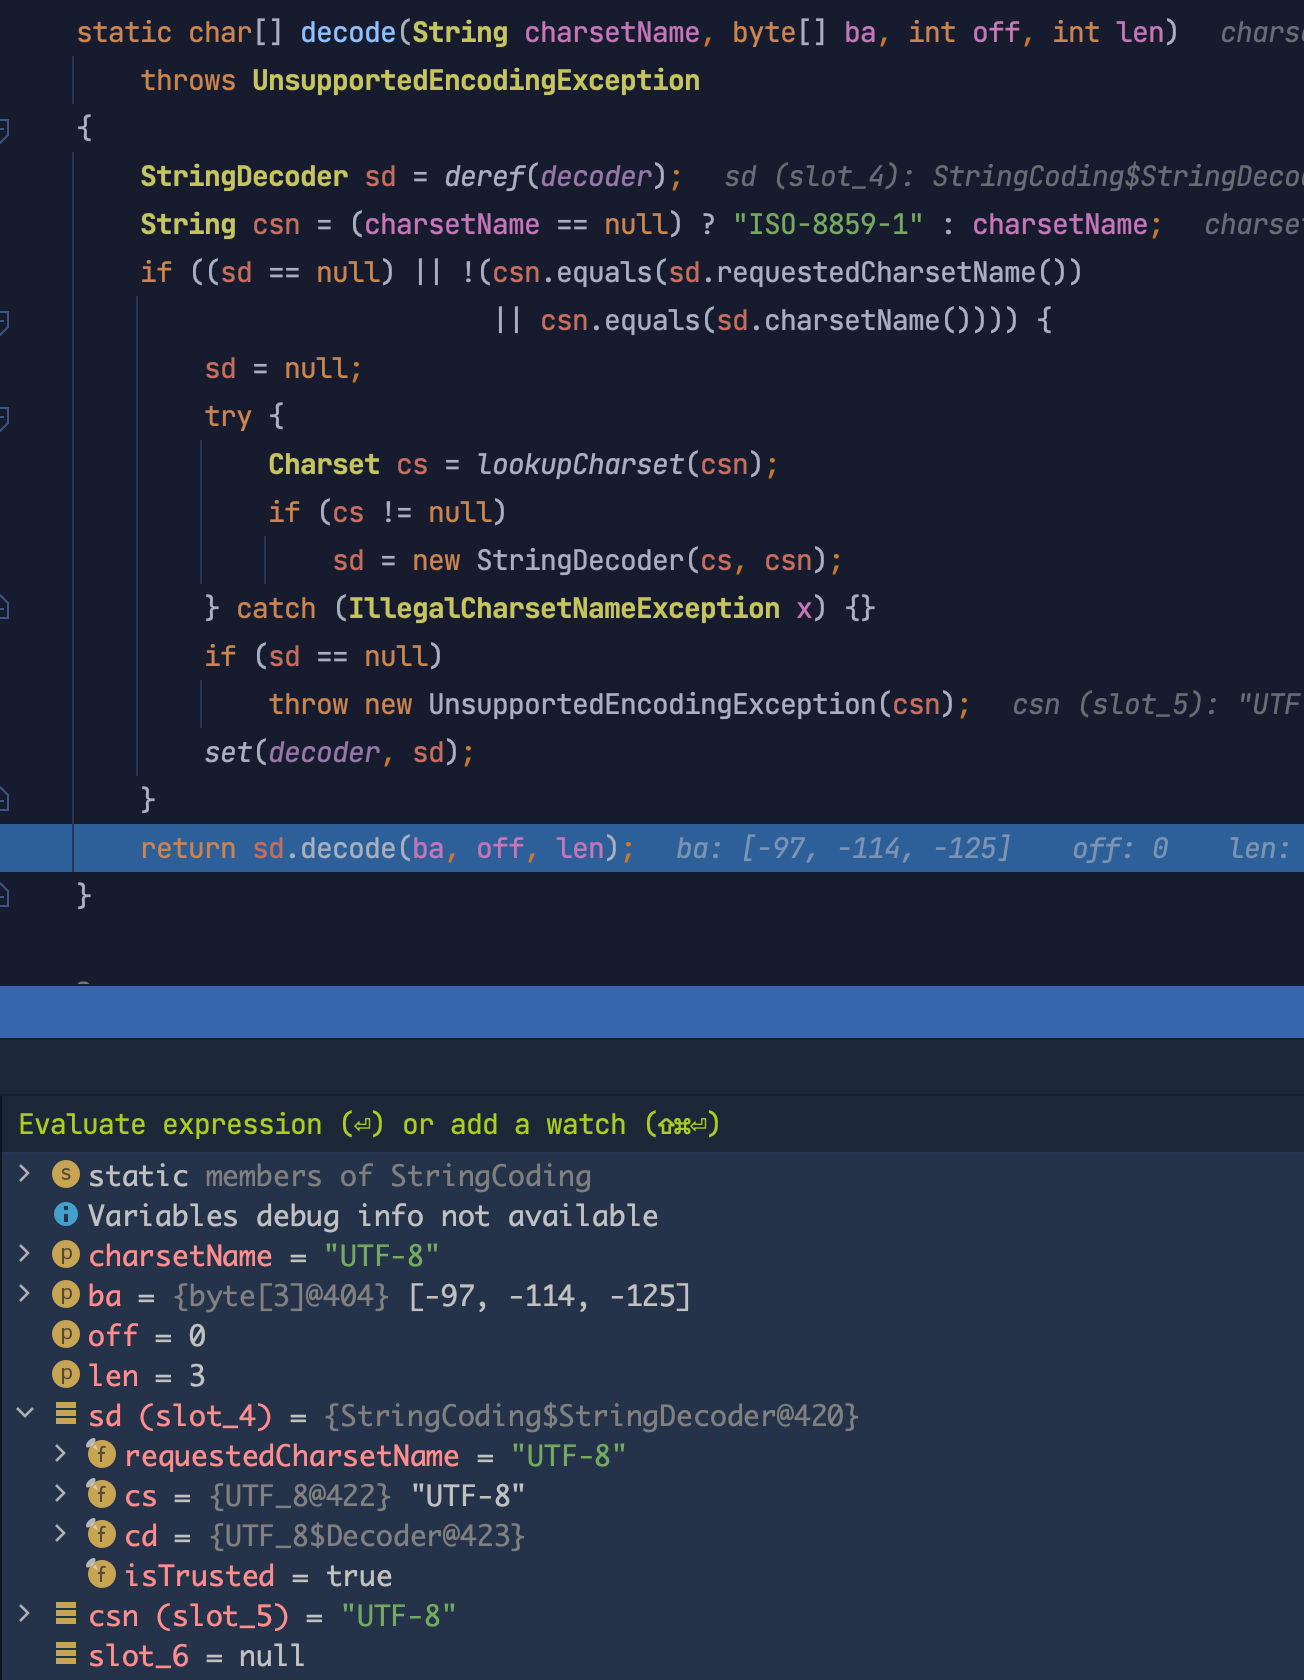Click the fold marker at the method closing brace
The width and height of the screenshot is (1304, 1680).
(x=4, y=895)
